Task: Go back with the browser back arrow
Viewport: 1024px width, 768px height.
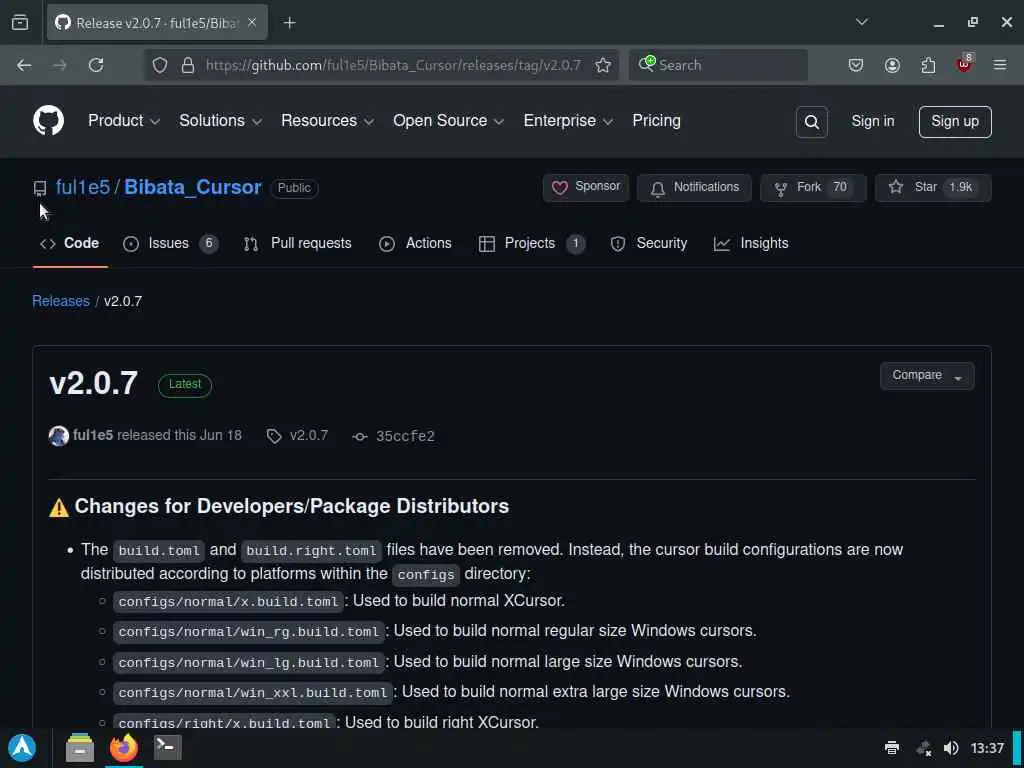Action: (24, 65)
